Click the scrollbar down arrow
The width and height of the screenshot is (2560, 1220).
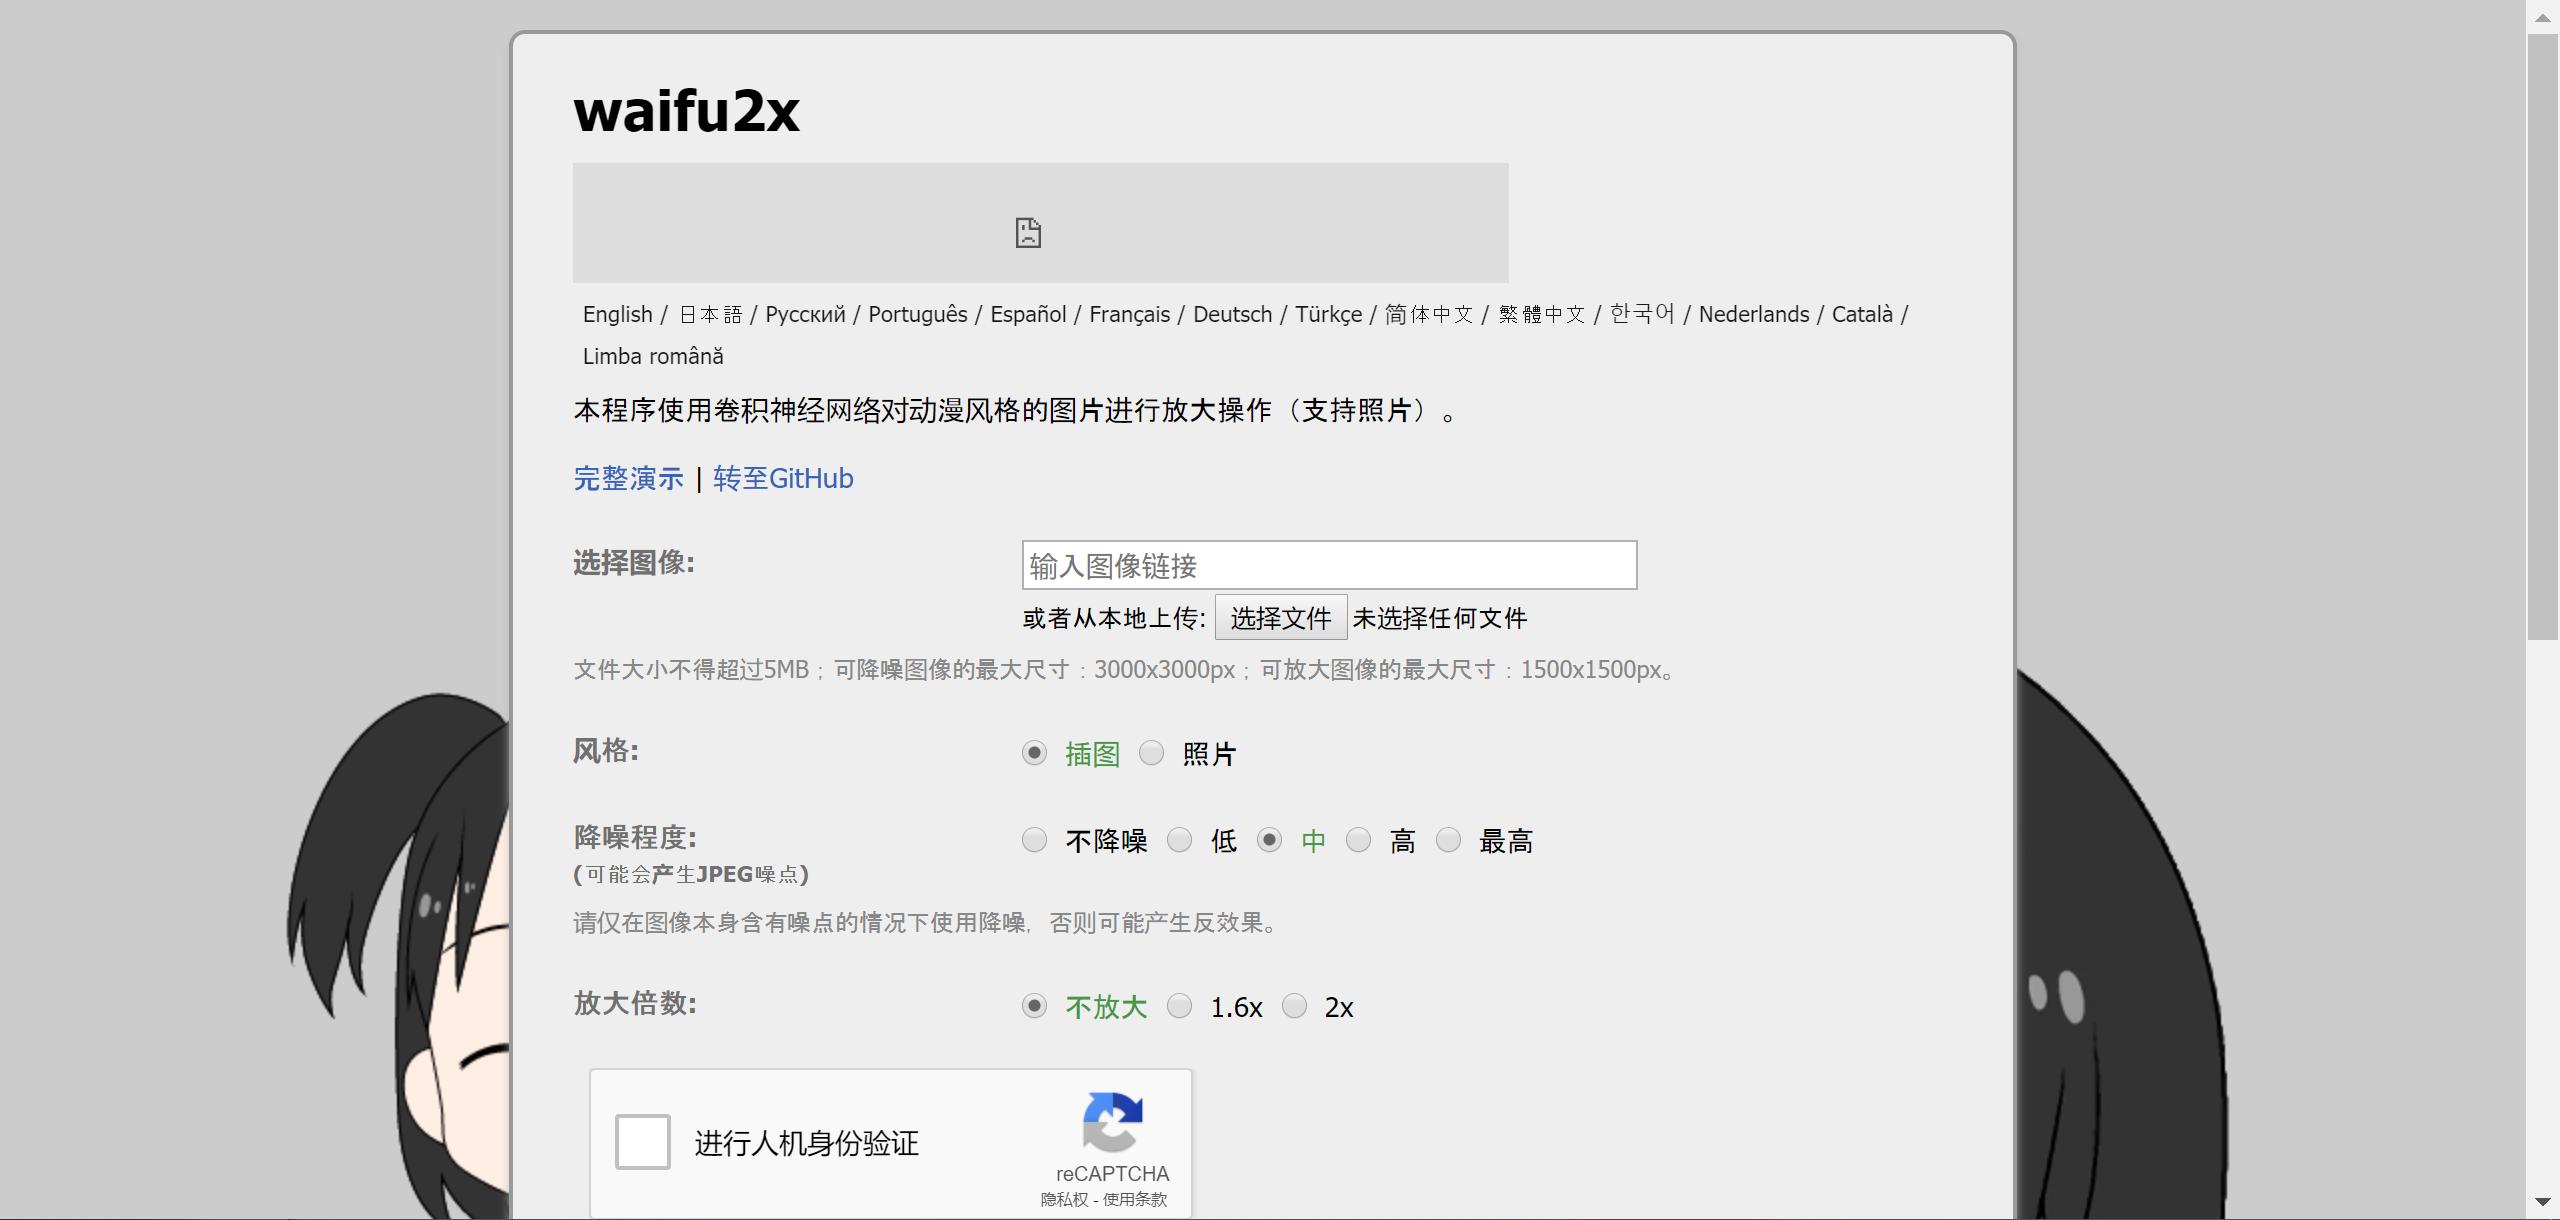pyautogui.click(x=2544, y=1204)
